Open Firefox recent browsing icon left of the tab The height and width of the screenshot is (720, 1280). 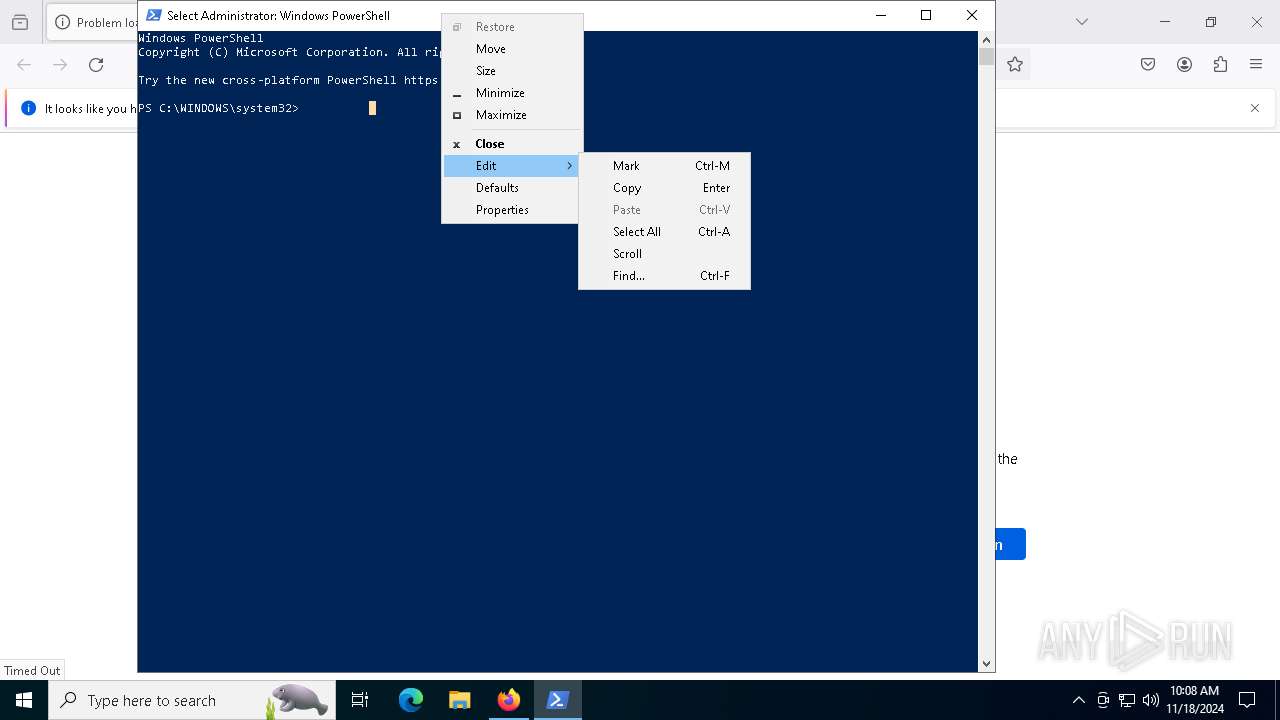20,22
